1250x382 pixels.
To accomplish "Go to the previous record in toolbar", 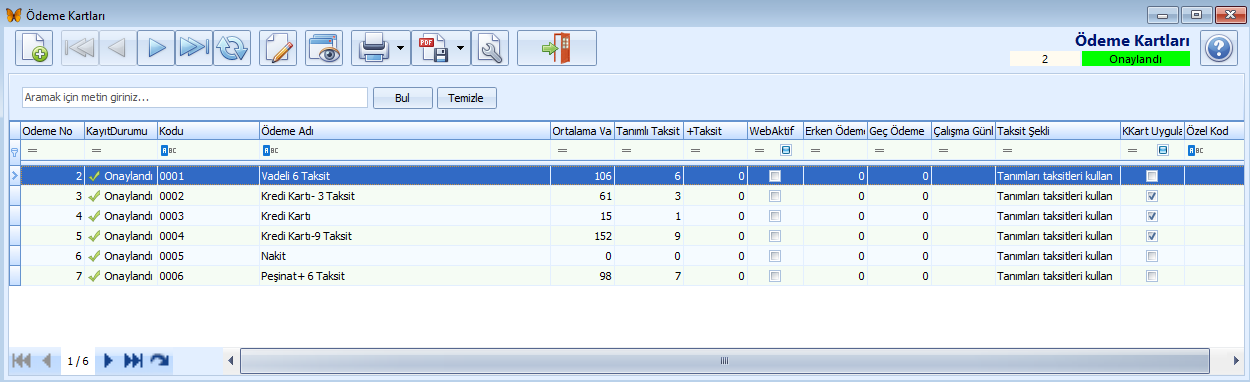I will pos(118,48).
